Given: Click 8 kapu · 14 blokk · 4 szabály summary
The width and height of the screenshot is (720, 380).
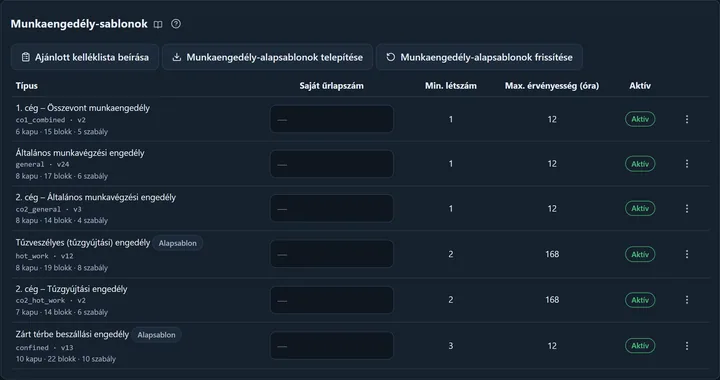Looking at the screenshot, I should coord(62,221).
